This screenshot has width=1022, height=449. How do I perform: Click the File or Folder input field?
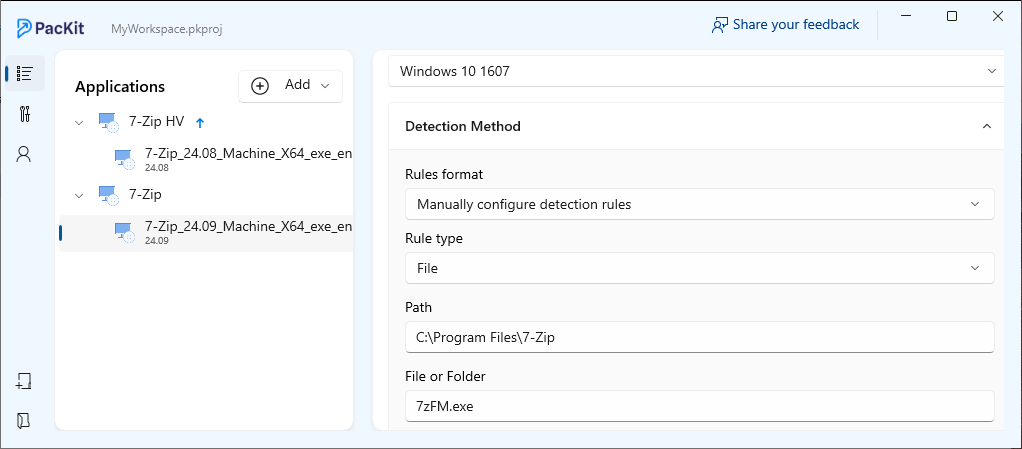pos(700,406)
